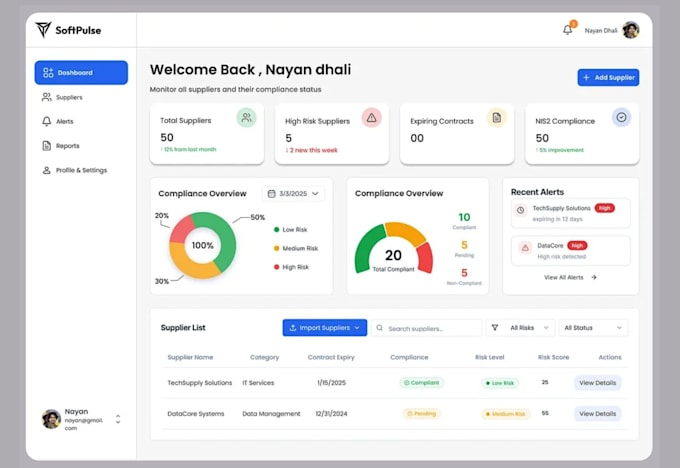Click the High badge on DataCore alert
Viewport: 680px width, 468px height.
coord(577,245)
